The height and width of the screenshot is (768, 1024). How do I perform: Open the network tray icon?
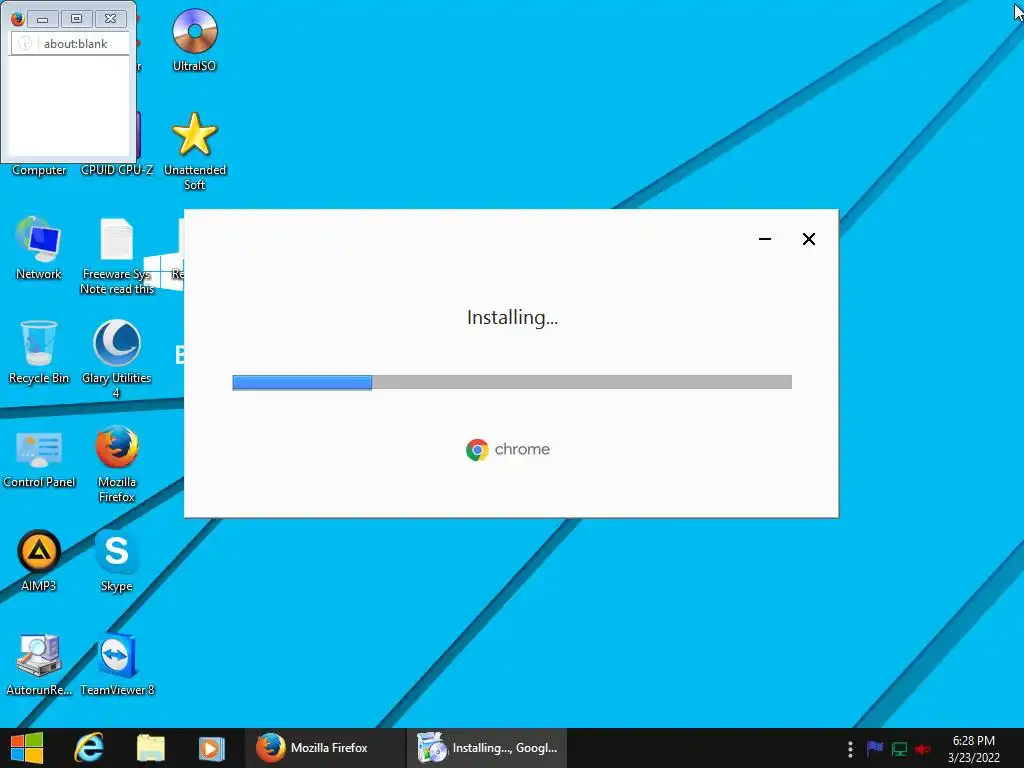click(899, 748)
